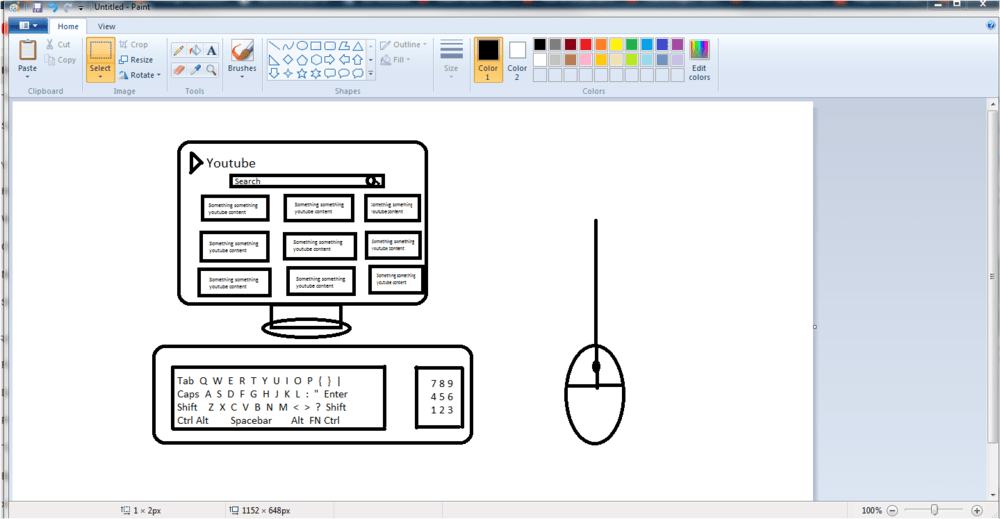
Task: Pick the Curve shape
Action: [x=288, y=46]
